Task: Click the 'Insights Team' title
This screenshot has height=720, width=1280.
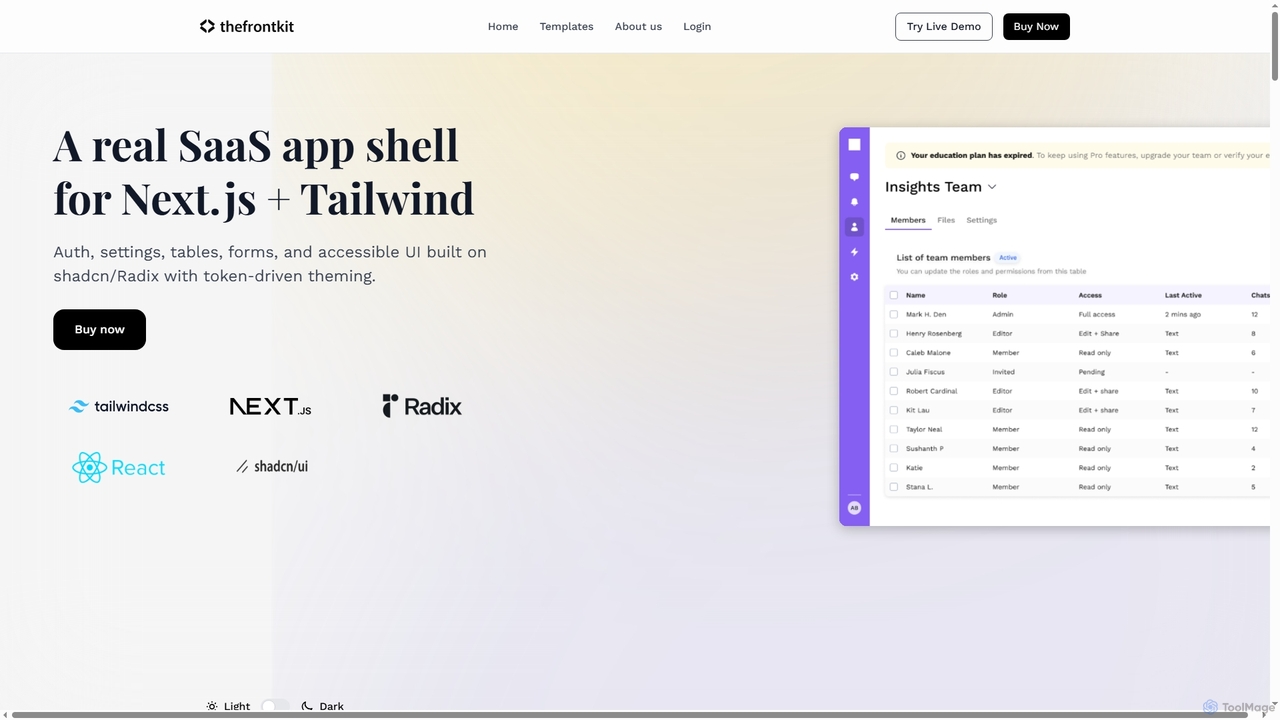Action: tap(933, 187)
